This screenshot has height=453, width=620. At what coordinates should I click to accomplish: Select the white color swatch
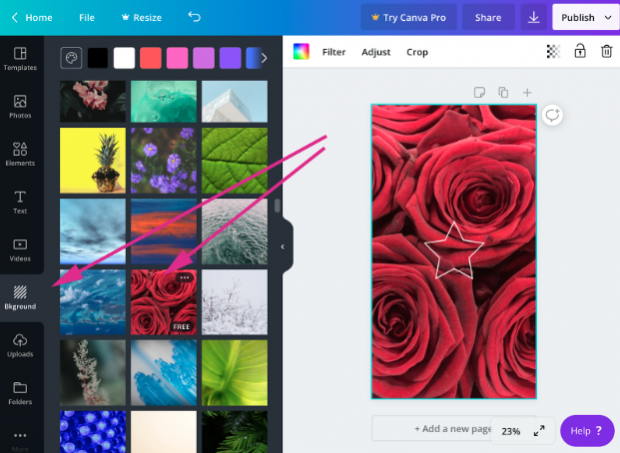tap(124, 58)
